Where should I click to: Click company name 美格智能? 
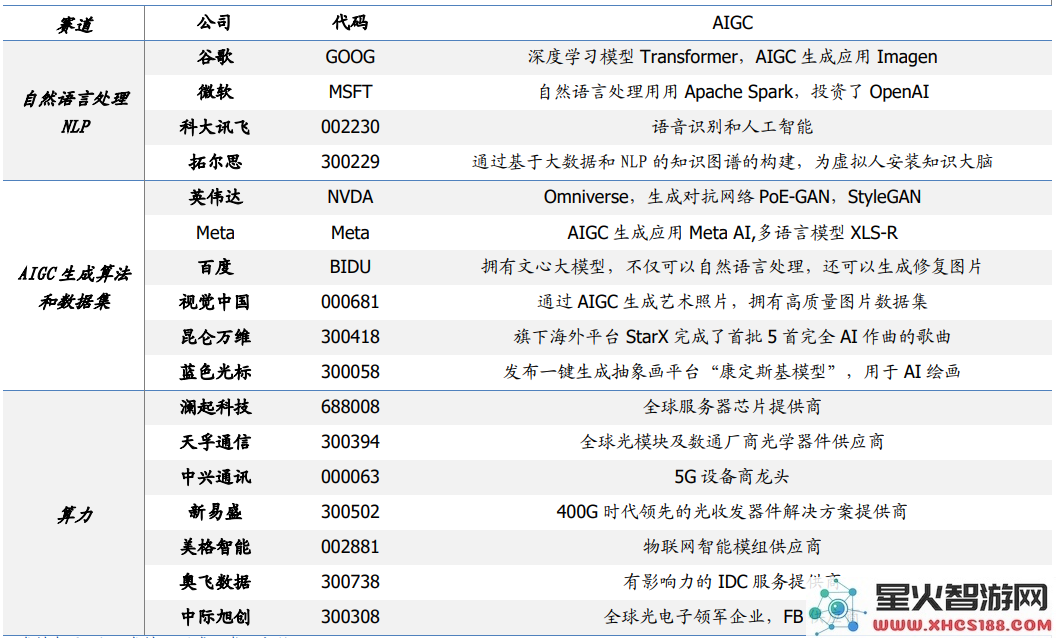tap(215, 547)
